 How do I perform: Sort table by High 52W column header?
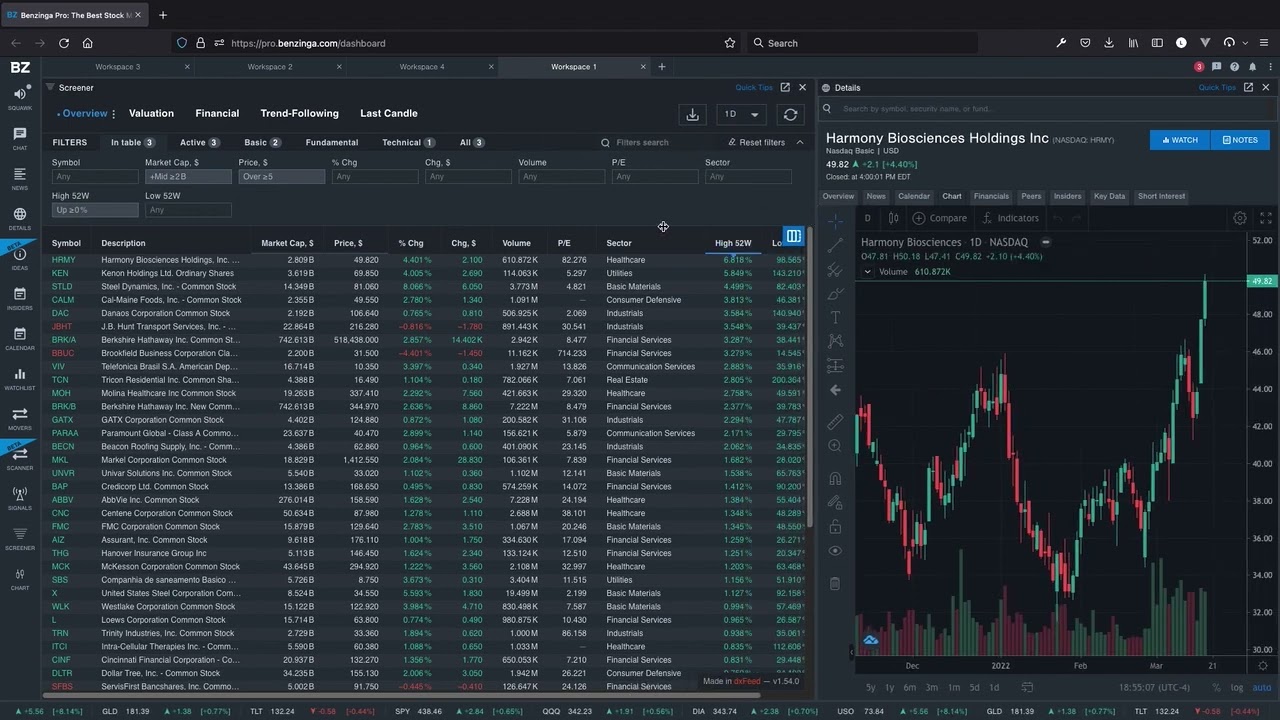point(732,243)
